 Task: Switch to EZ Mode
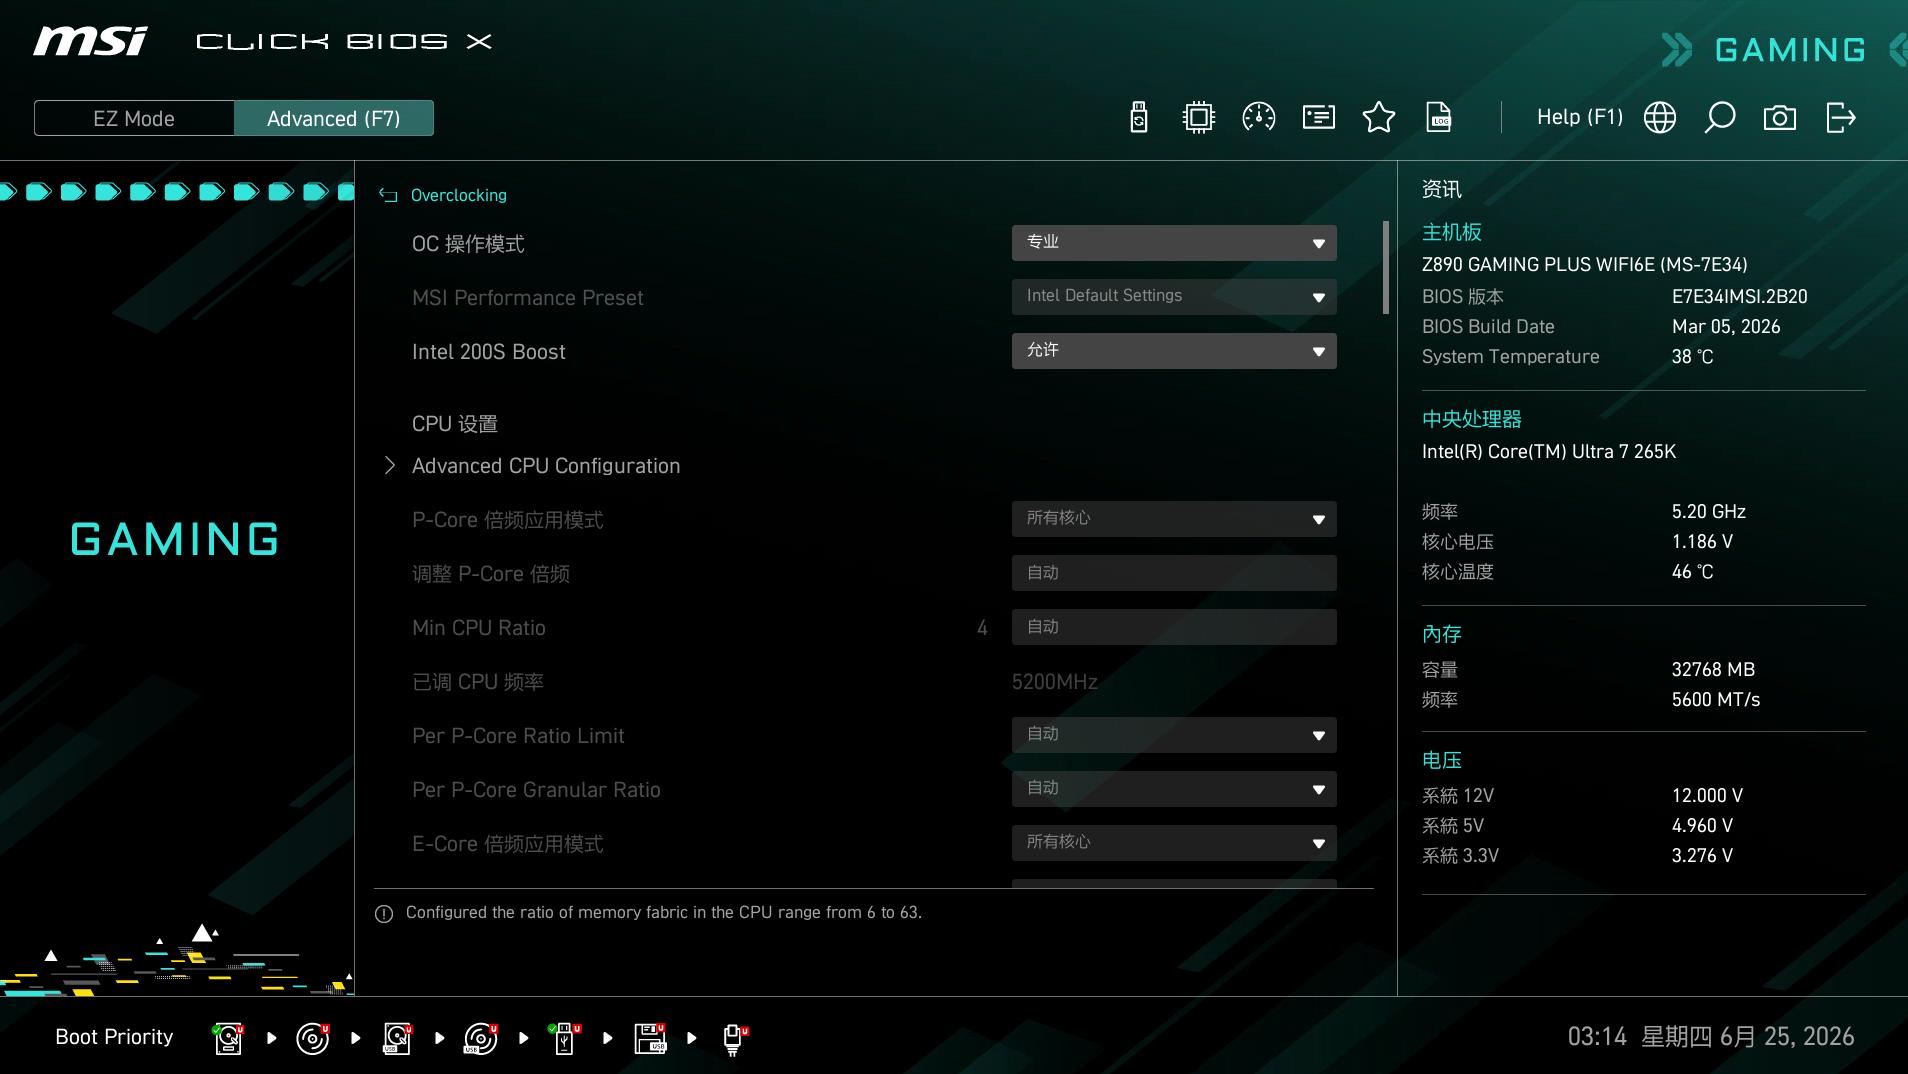(x=134, y=118)
